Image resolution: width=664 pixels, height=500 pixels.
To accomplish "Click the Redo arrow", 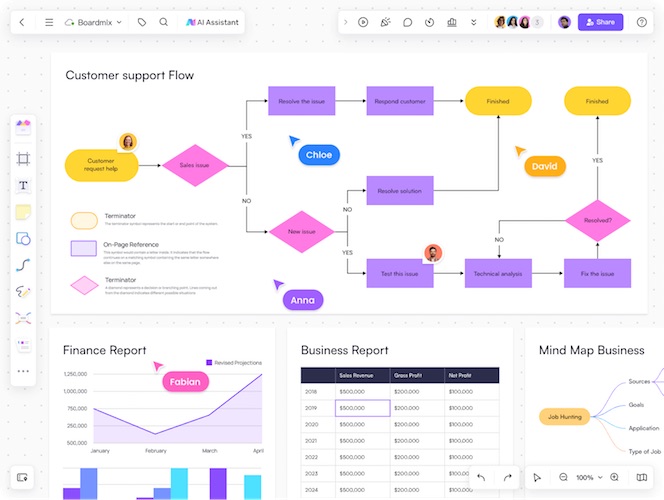I will [x=508, y=478].
